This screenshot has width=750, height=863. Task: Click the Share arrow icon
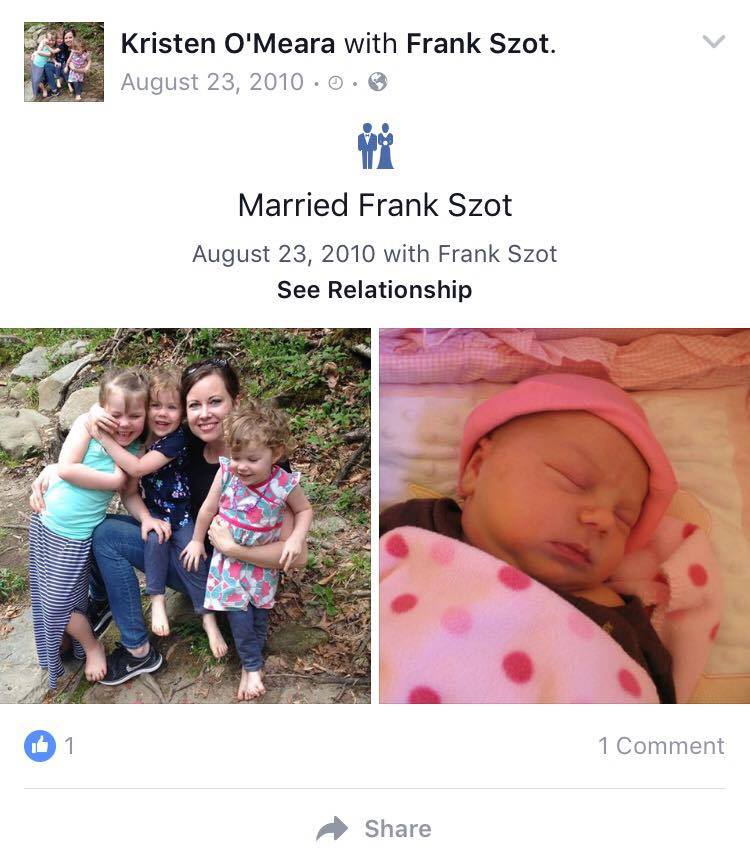point(332,829)
